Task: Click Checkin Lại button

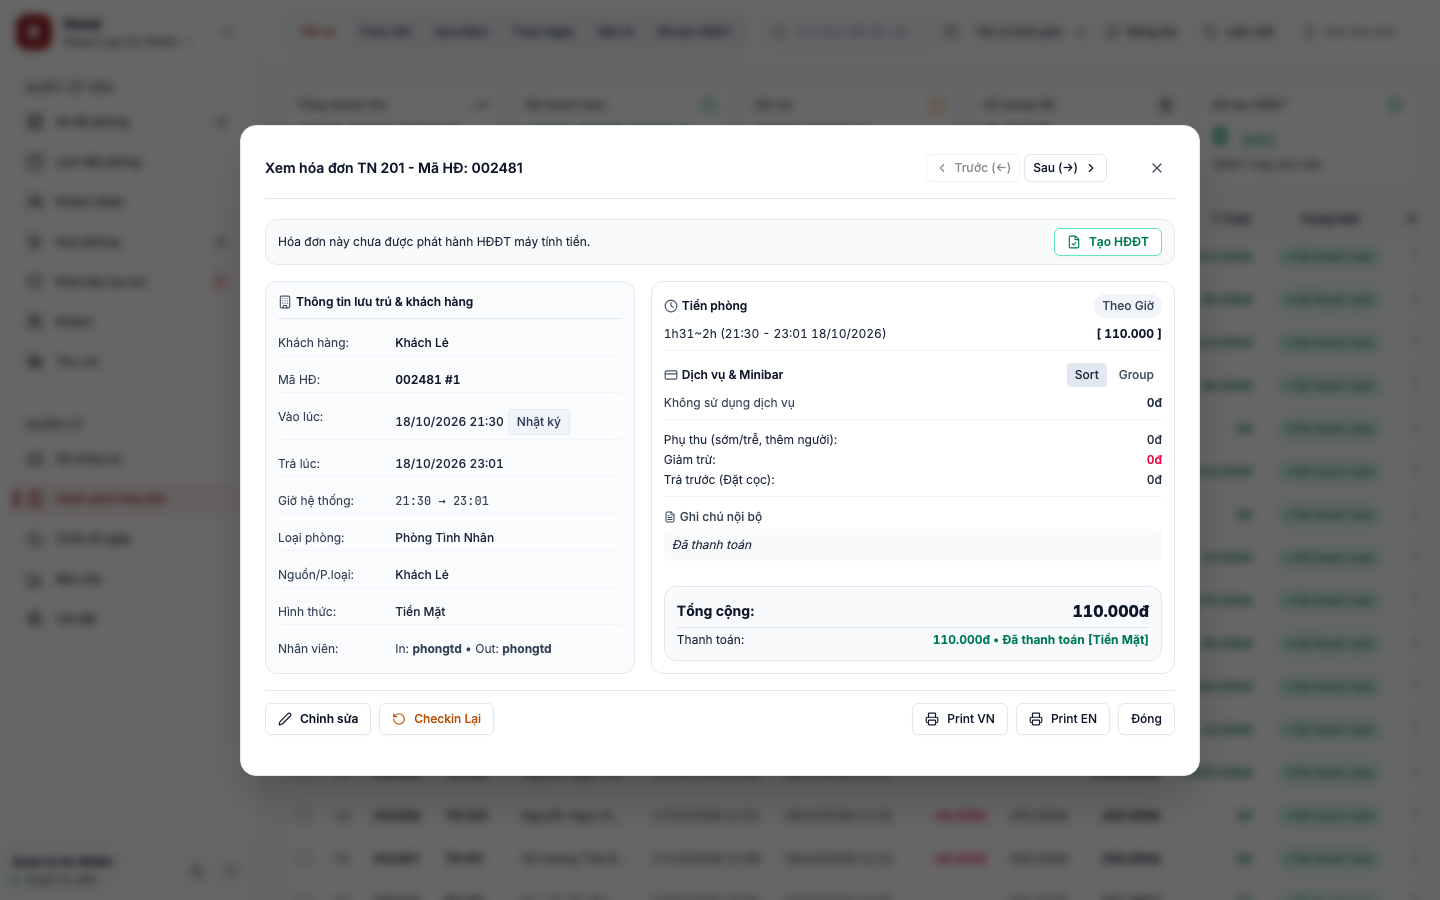Action: click(x=436, y=719)
